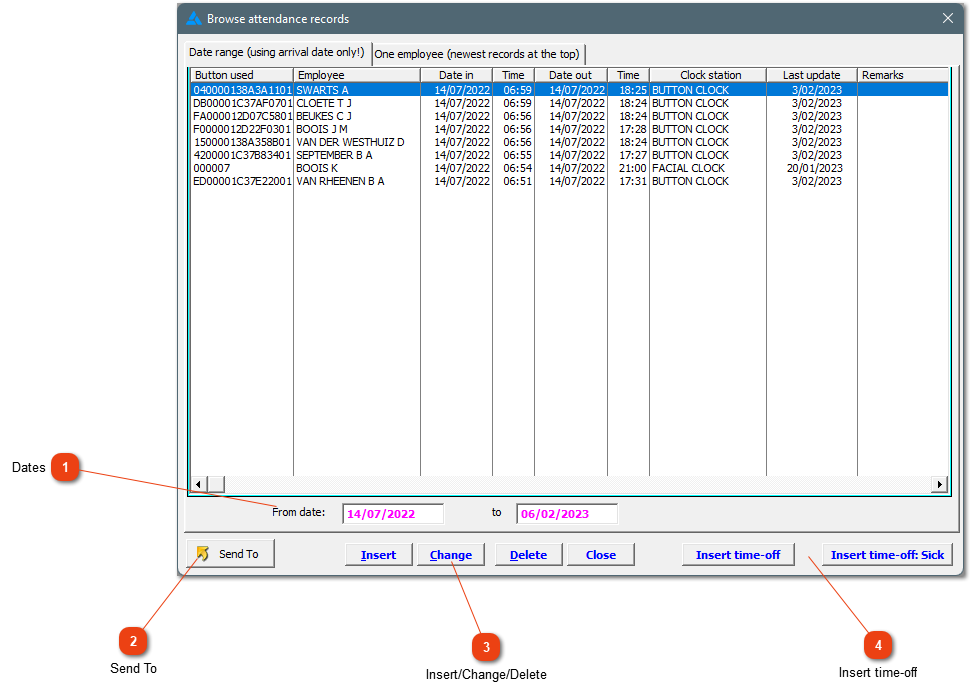Select the BEUKES C J record
Screen dimensions: 972x698
pyautogui.click(x=569, y=116)
